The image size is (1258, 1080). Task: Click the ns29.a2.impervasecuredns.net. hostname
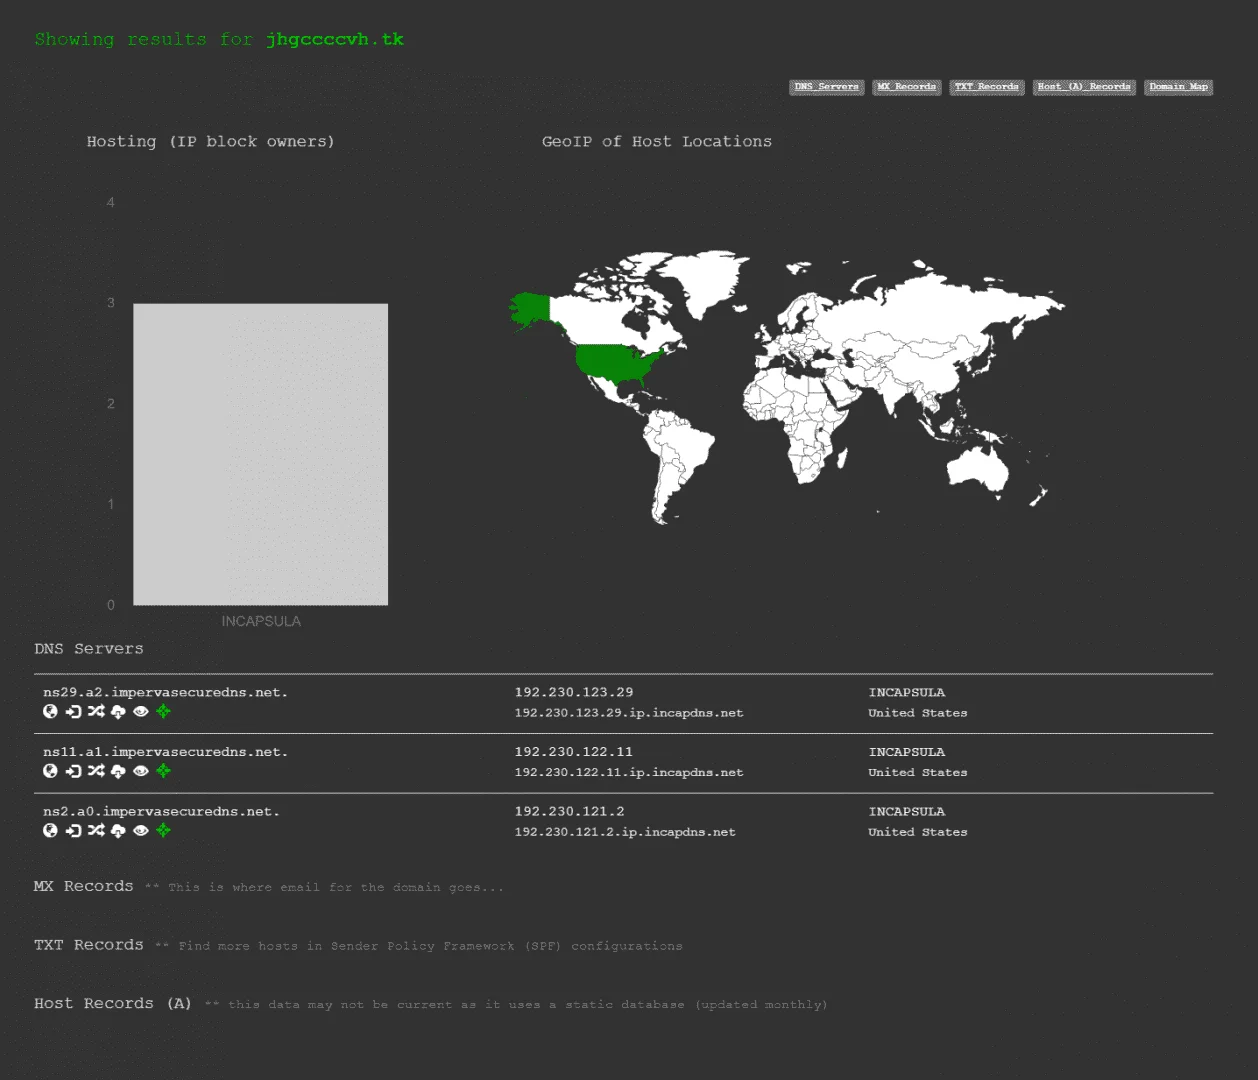(x=166, y=692)
